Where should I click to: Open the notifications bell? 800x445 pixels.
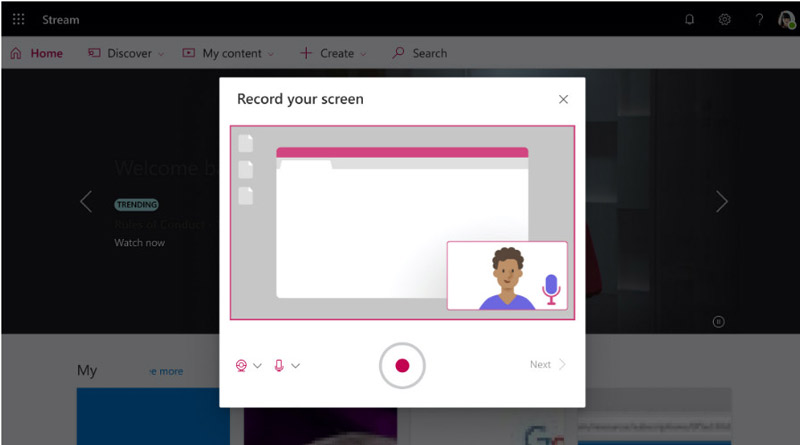point(689,19)
